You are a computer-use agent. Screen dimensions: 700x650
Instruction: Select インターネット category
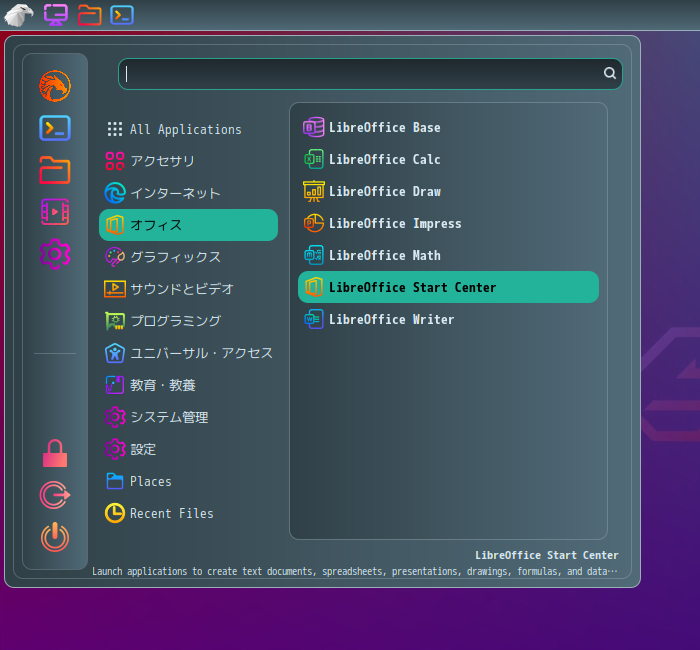click(x=188, y=193)
